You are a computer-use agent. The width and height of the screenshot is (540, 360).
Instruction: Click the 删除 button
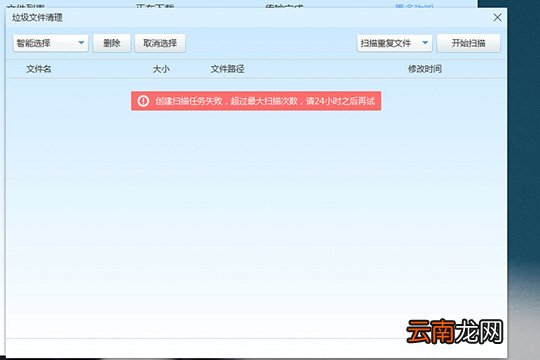(112, 43)
